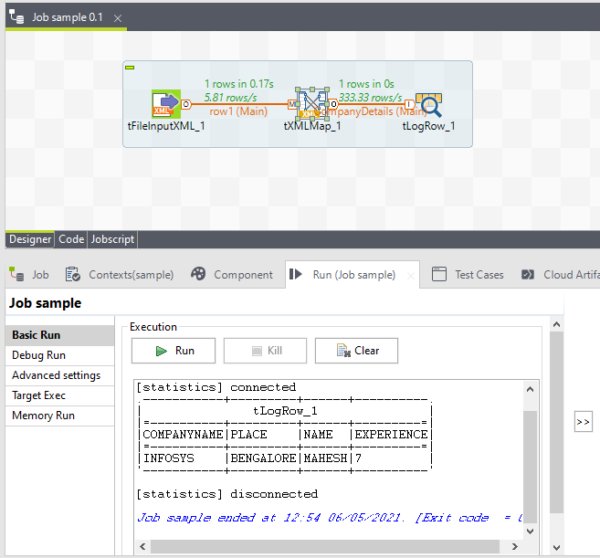Collapse the subjob using the minus icon
Image resolution: width=600 pixels, height=558 pixels.
click(x=130, y=67)
